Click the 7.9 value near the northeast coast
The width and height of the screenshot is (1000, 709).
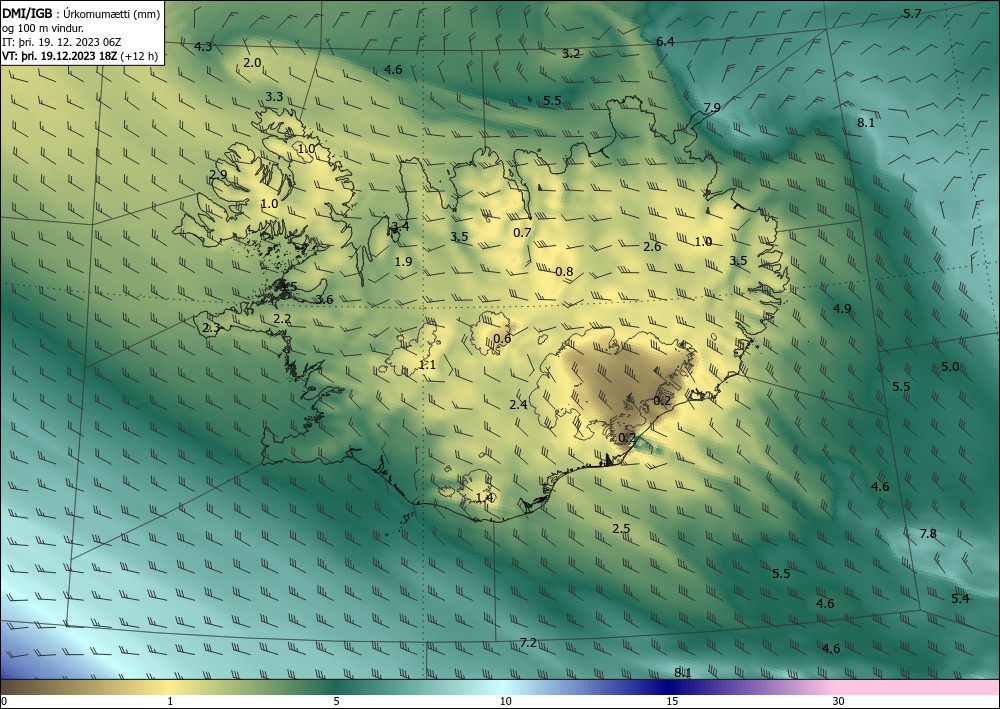coord(712,107)
